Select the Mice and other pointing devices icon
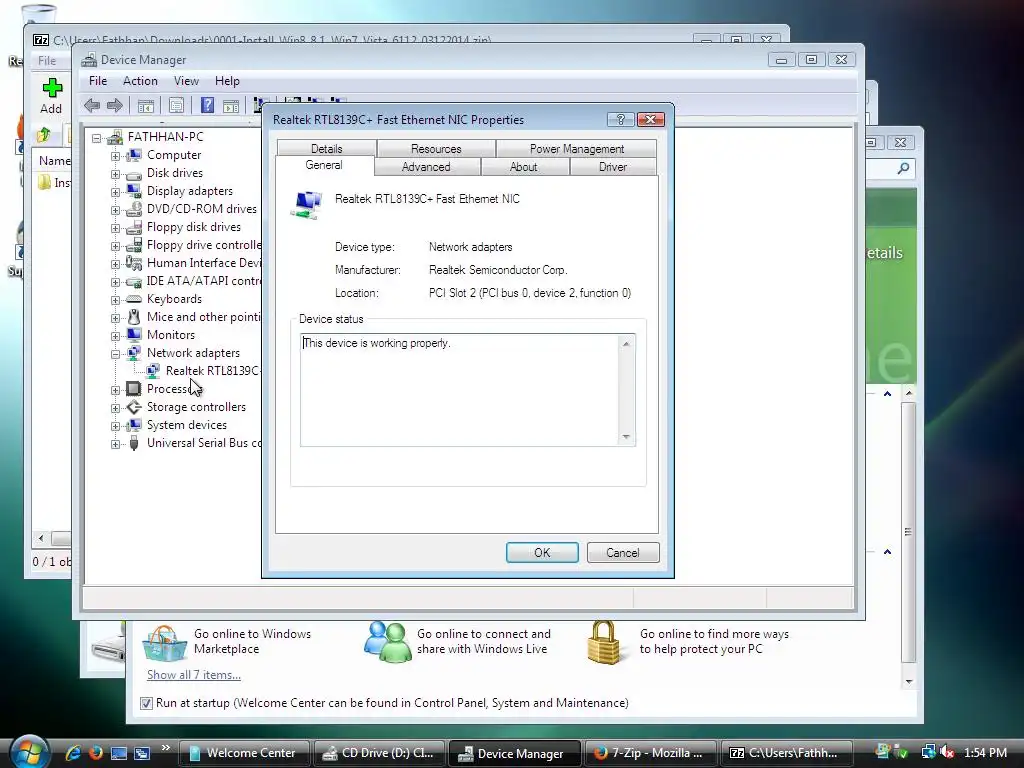 click(x=134, y=317)
